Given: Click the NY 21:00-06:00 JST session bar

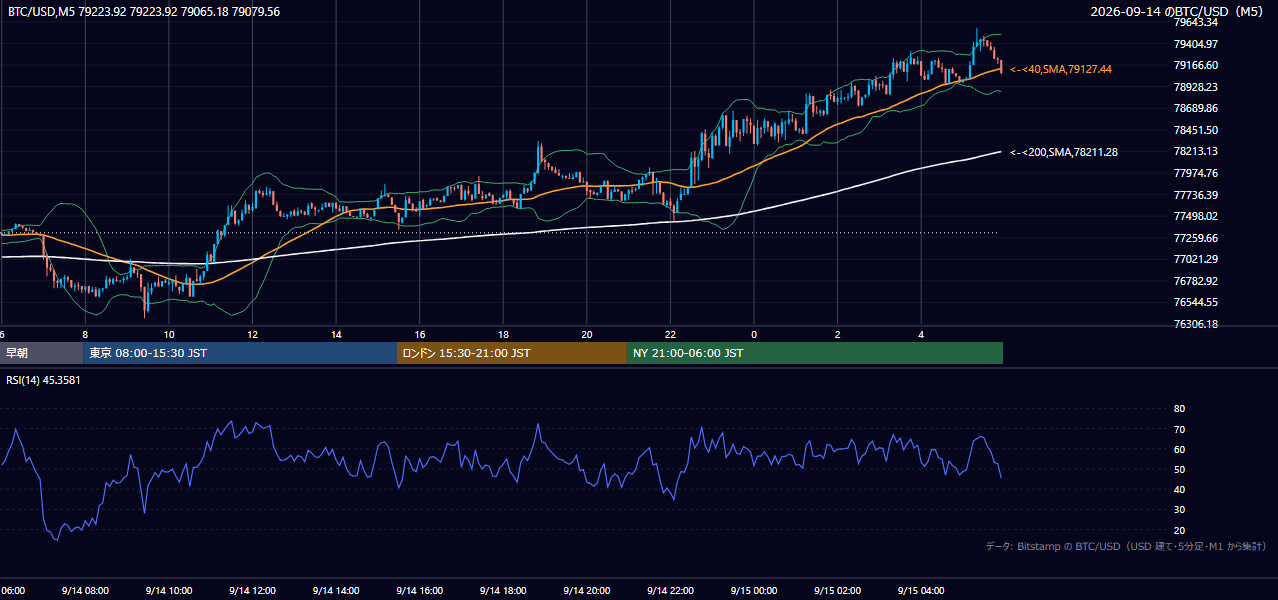Looking at the screenshot, I should tap(815, 353).
